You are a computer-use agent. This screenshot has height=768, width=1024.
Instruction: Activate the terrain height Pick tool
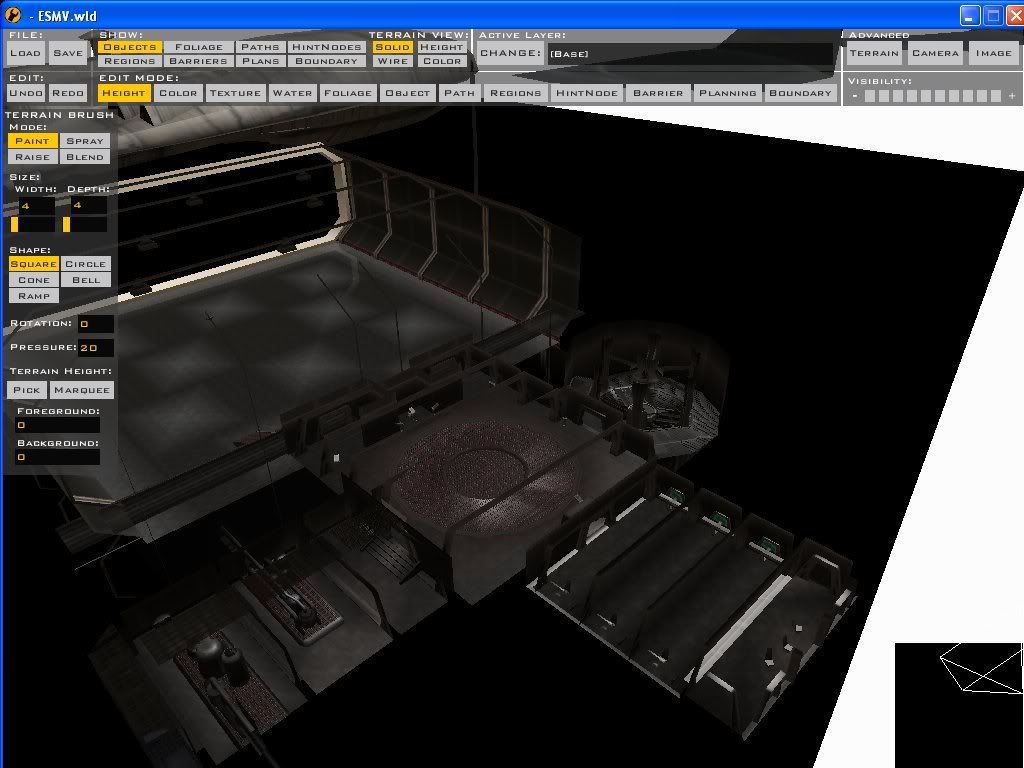tap(27, 390)
